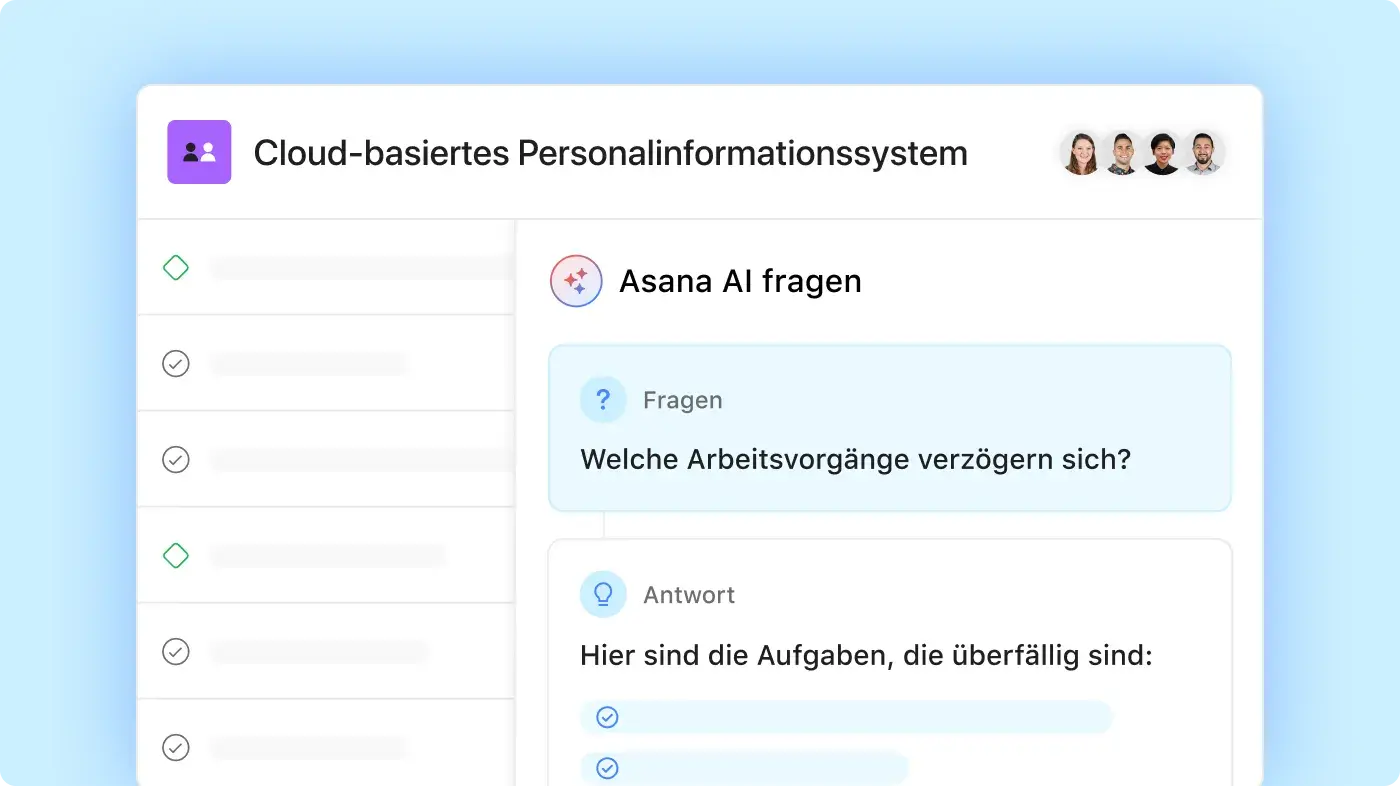The height and width of the screenshot is (786, 1400).
Task: Open the first avatar, woman with red hair
Action: pyautogui.click(x=1081, y=153)
